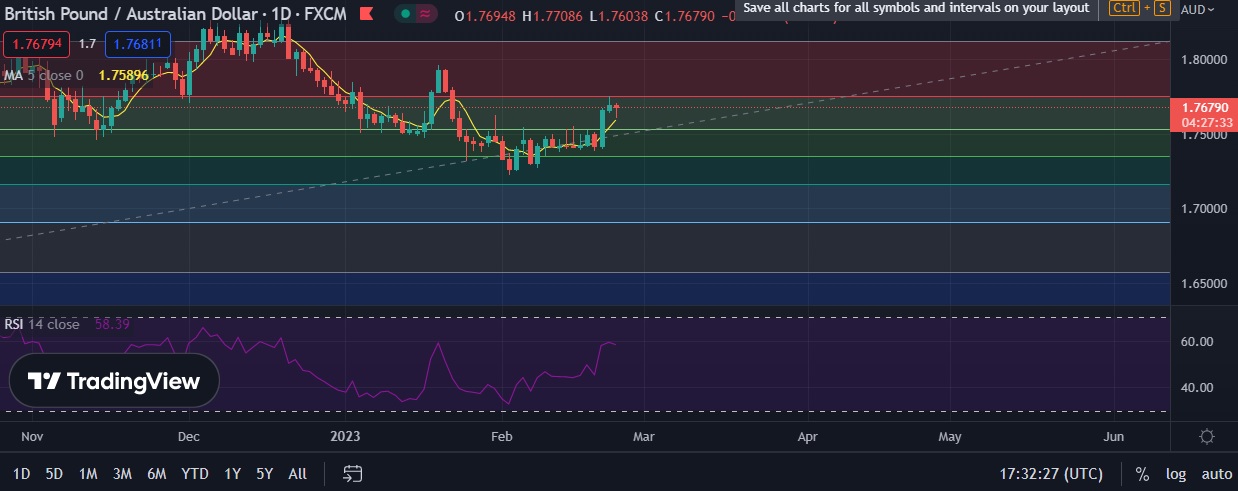The height and width of the screenshot is (491, 1238).
Task: Switch range to 5Y
Action: [264, 473]
